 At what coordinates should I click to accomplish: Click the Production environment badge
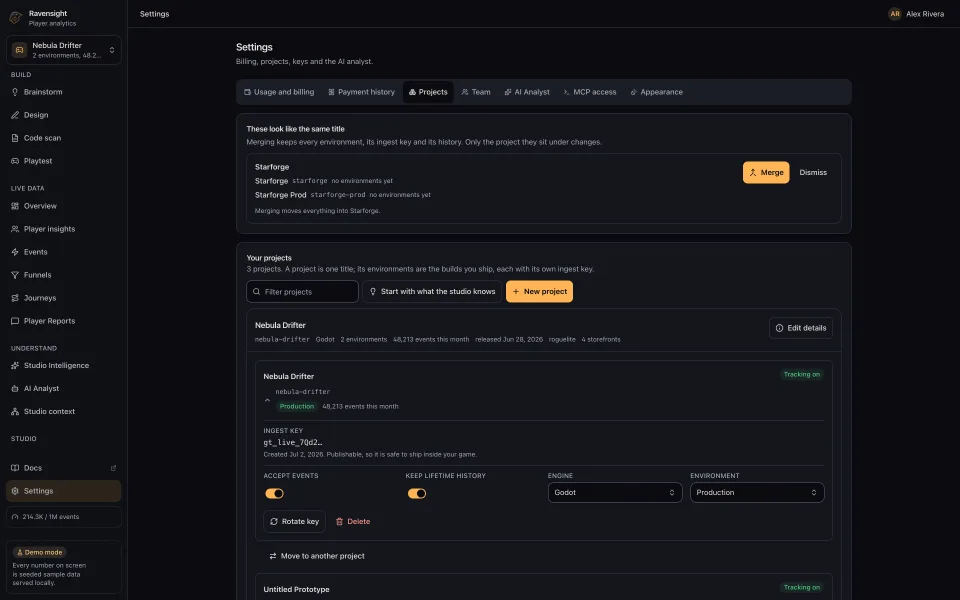[x=296, y=407]
